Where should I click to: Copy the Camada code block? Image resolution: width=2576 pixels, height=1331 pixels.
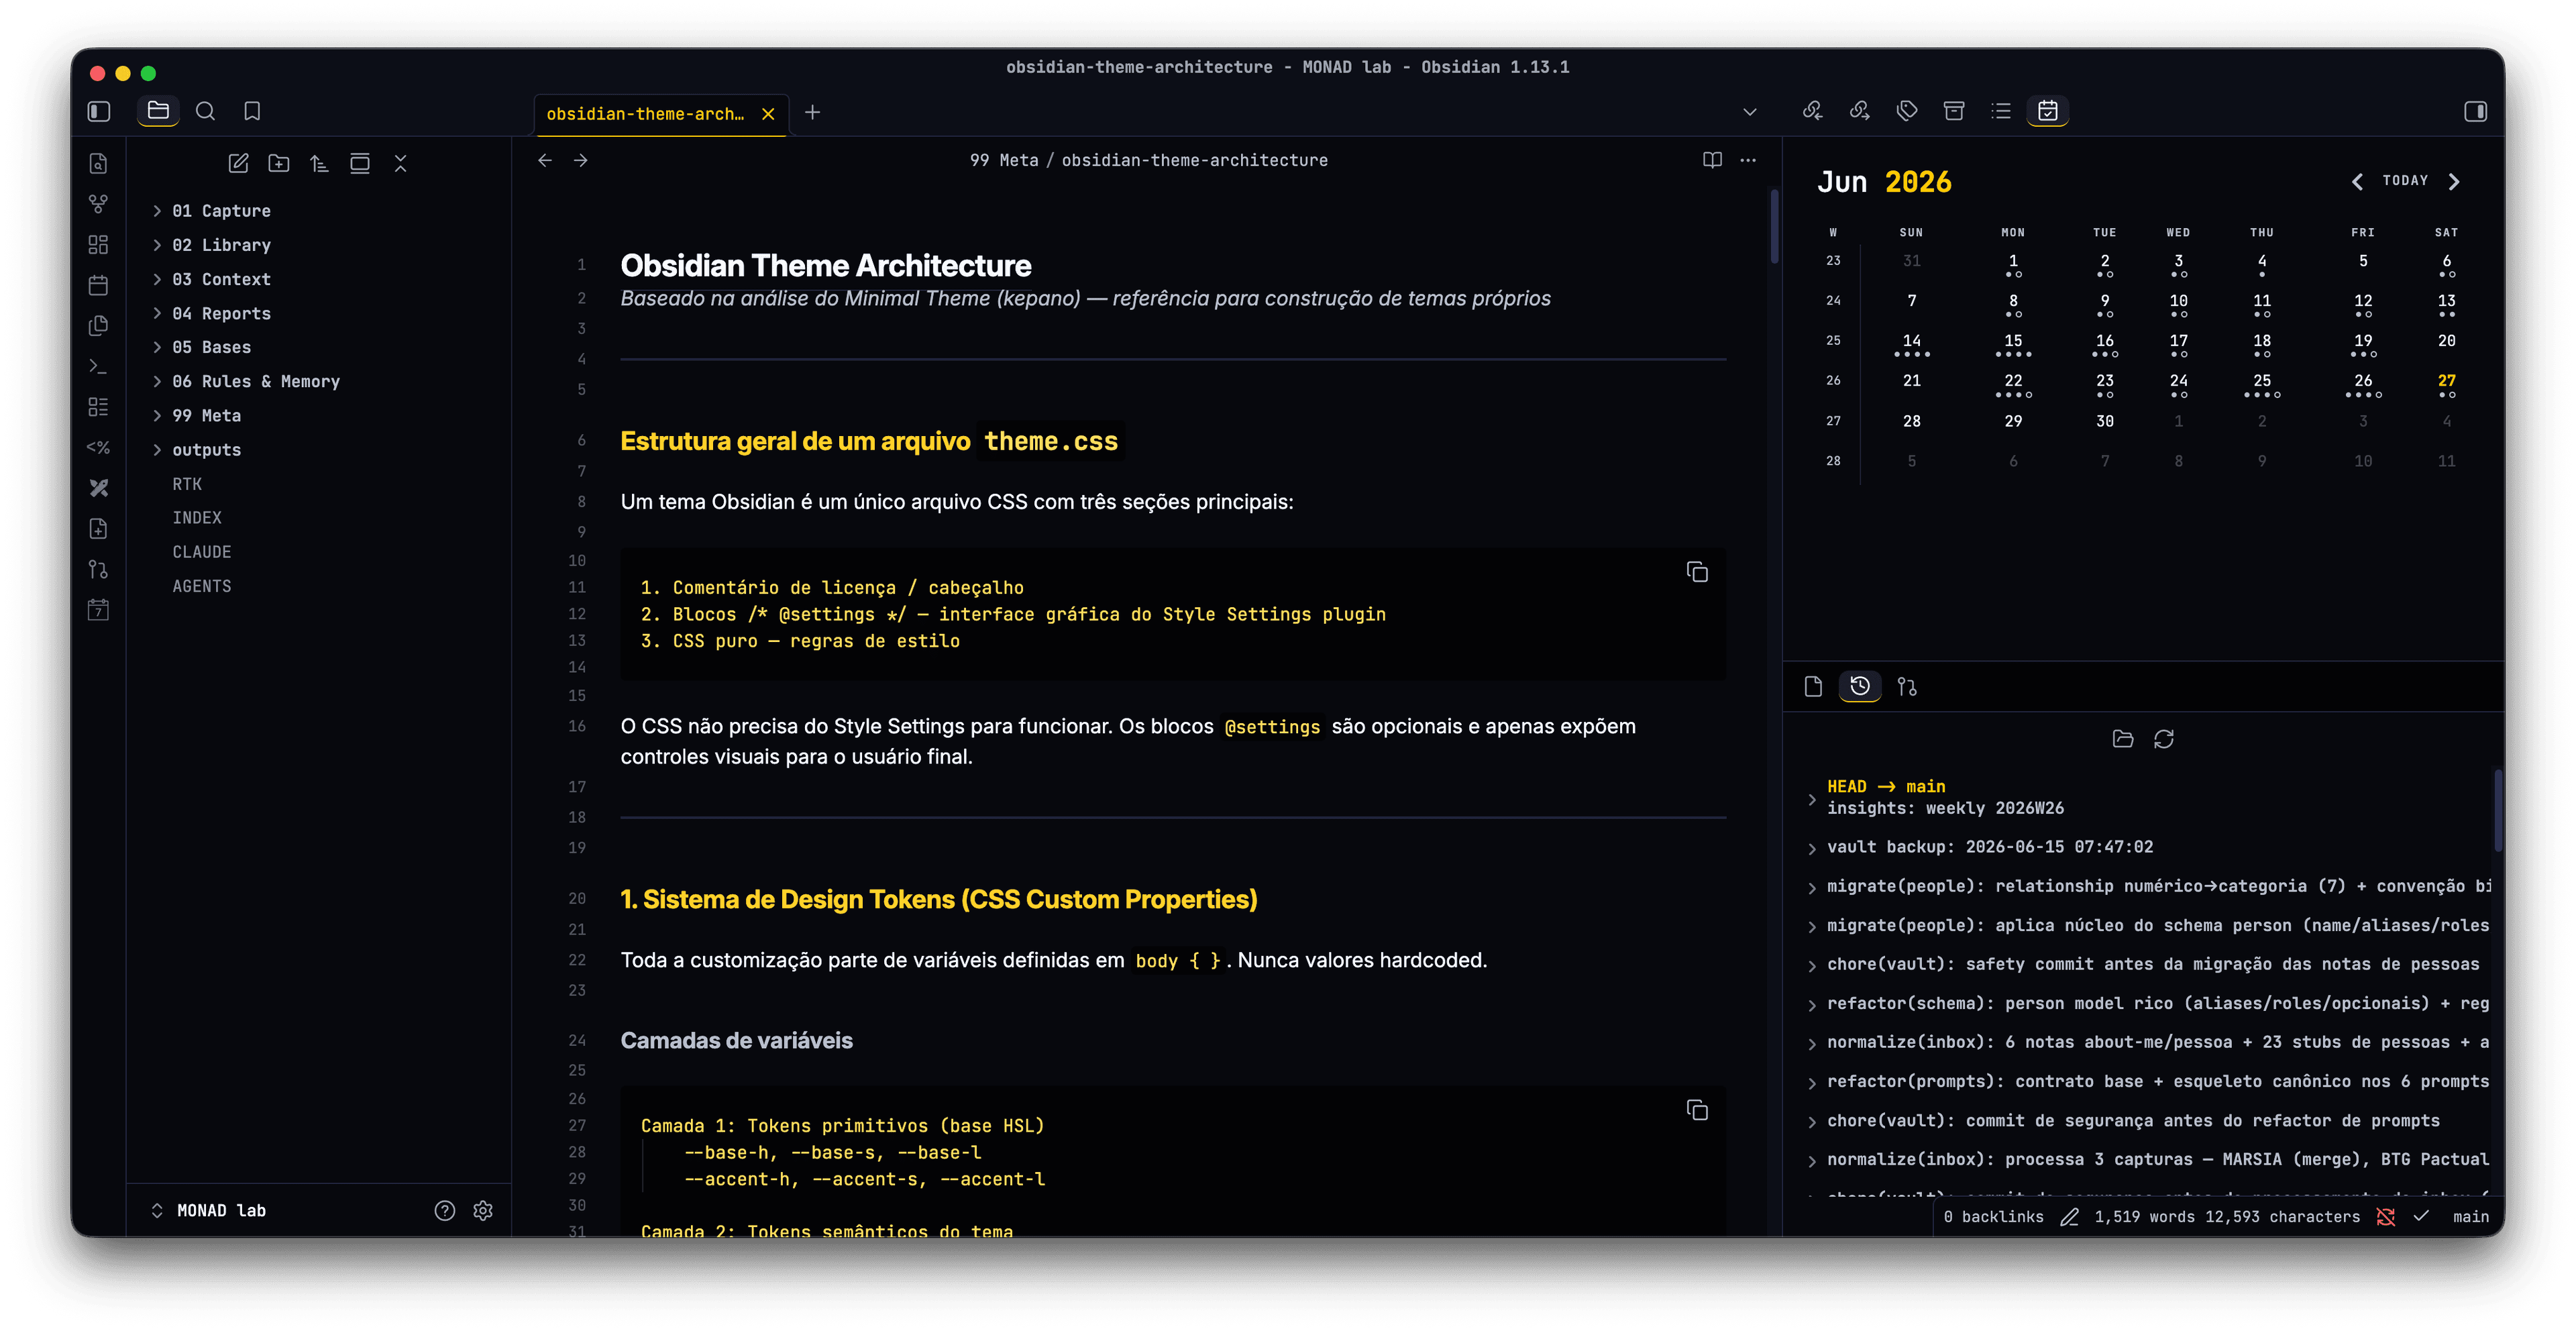click(1697, 1110)
